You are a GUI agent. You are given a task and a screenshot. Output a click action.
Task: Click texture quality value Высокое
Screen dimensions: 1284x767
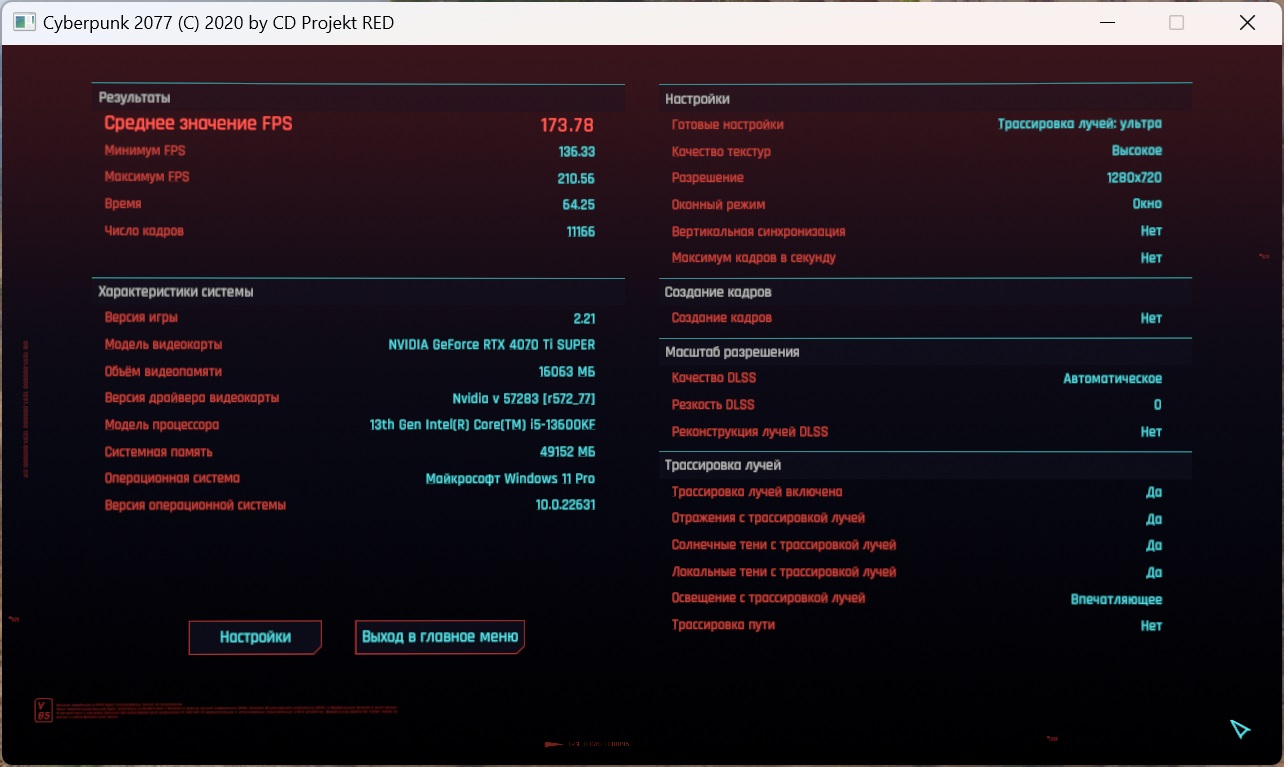pos(1137,151)
